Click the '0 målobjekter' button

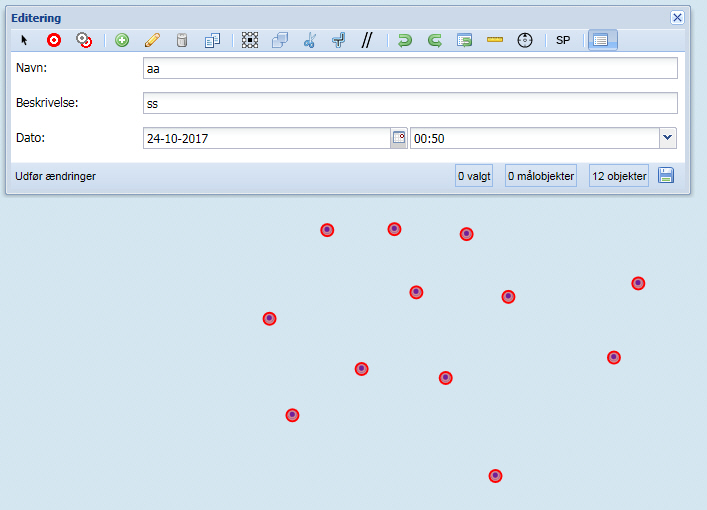[x=541, y=176]
